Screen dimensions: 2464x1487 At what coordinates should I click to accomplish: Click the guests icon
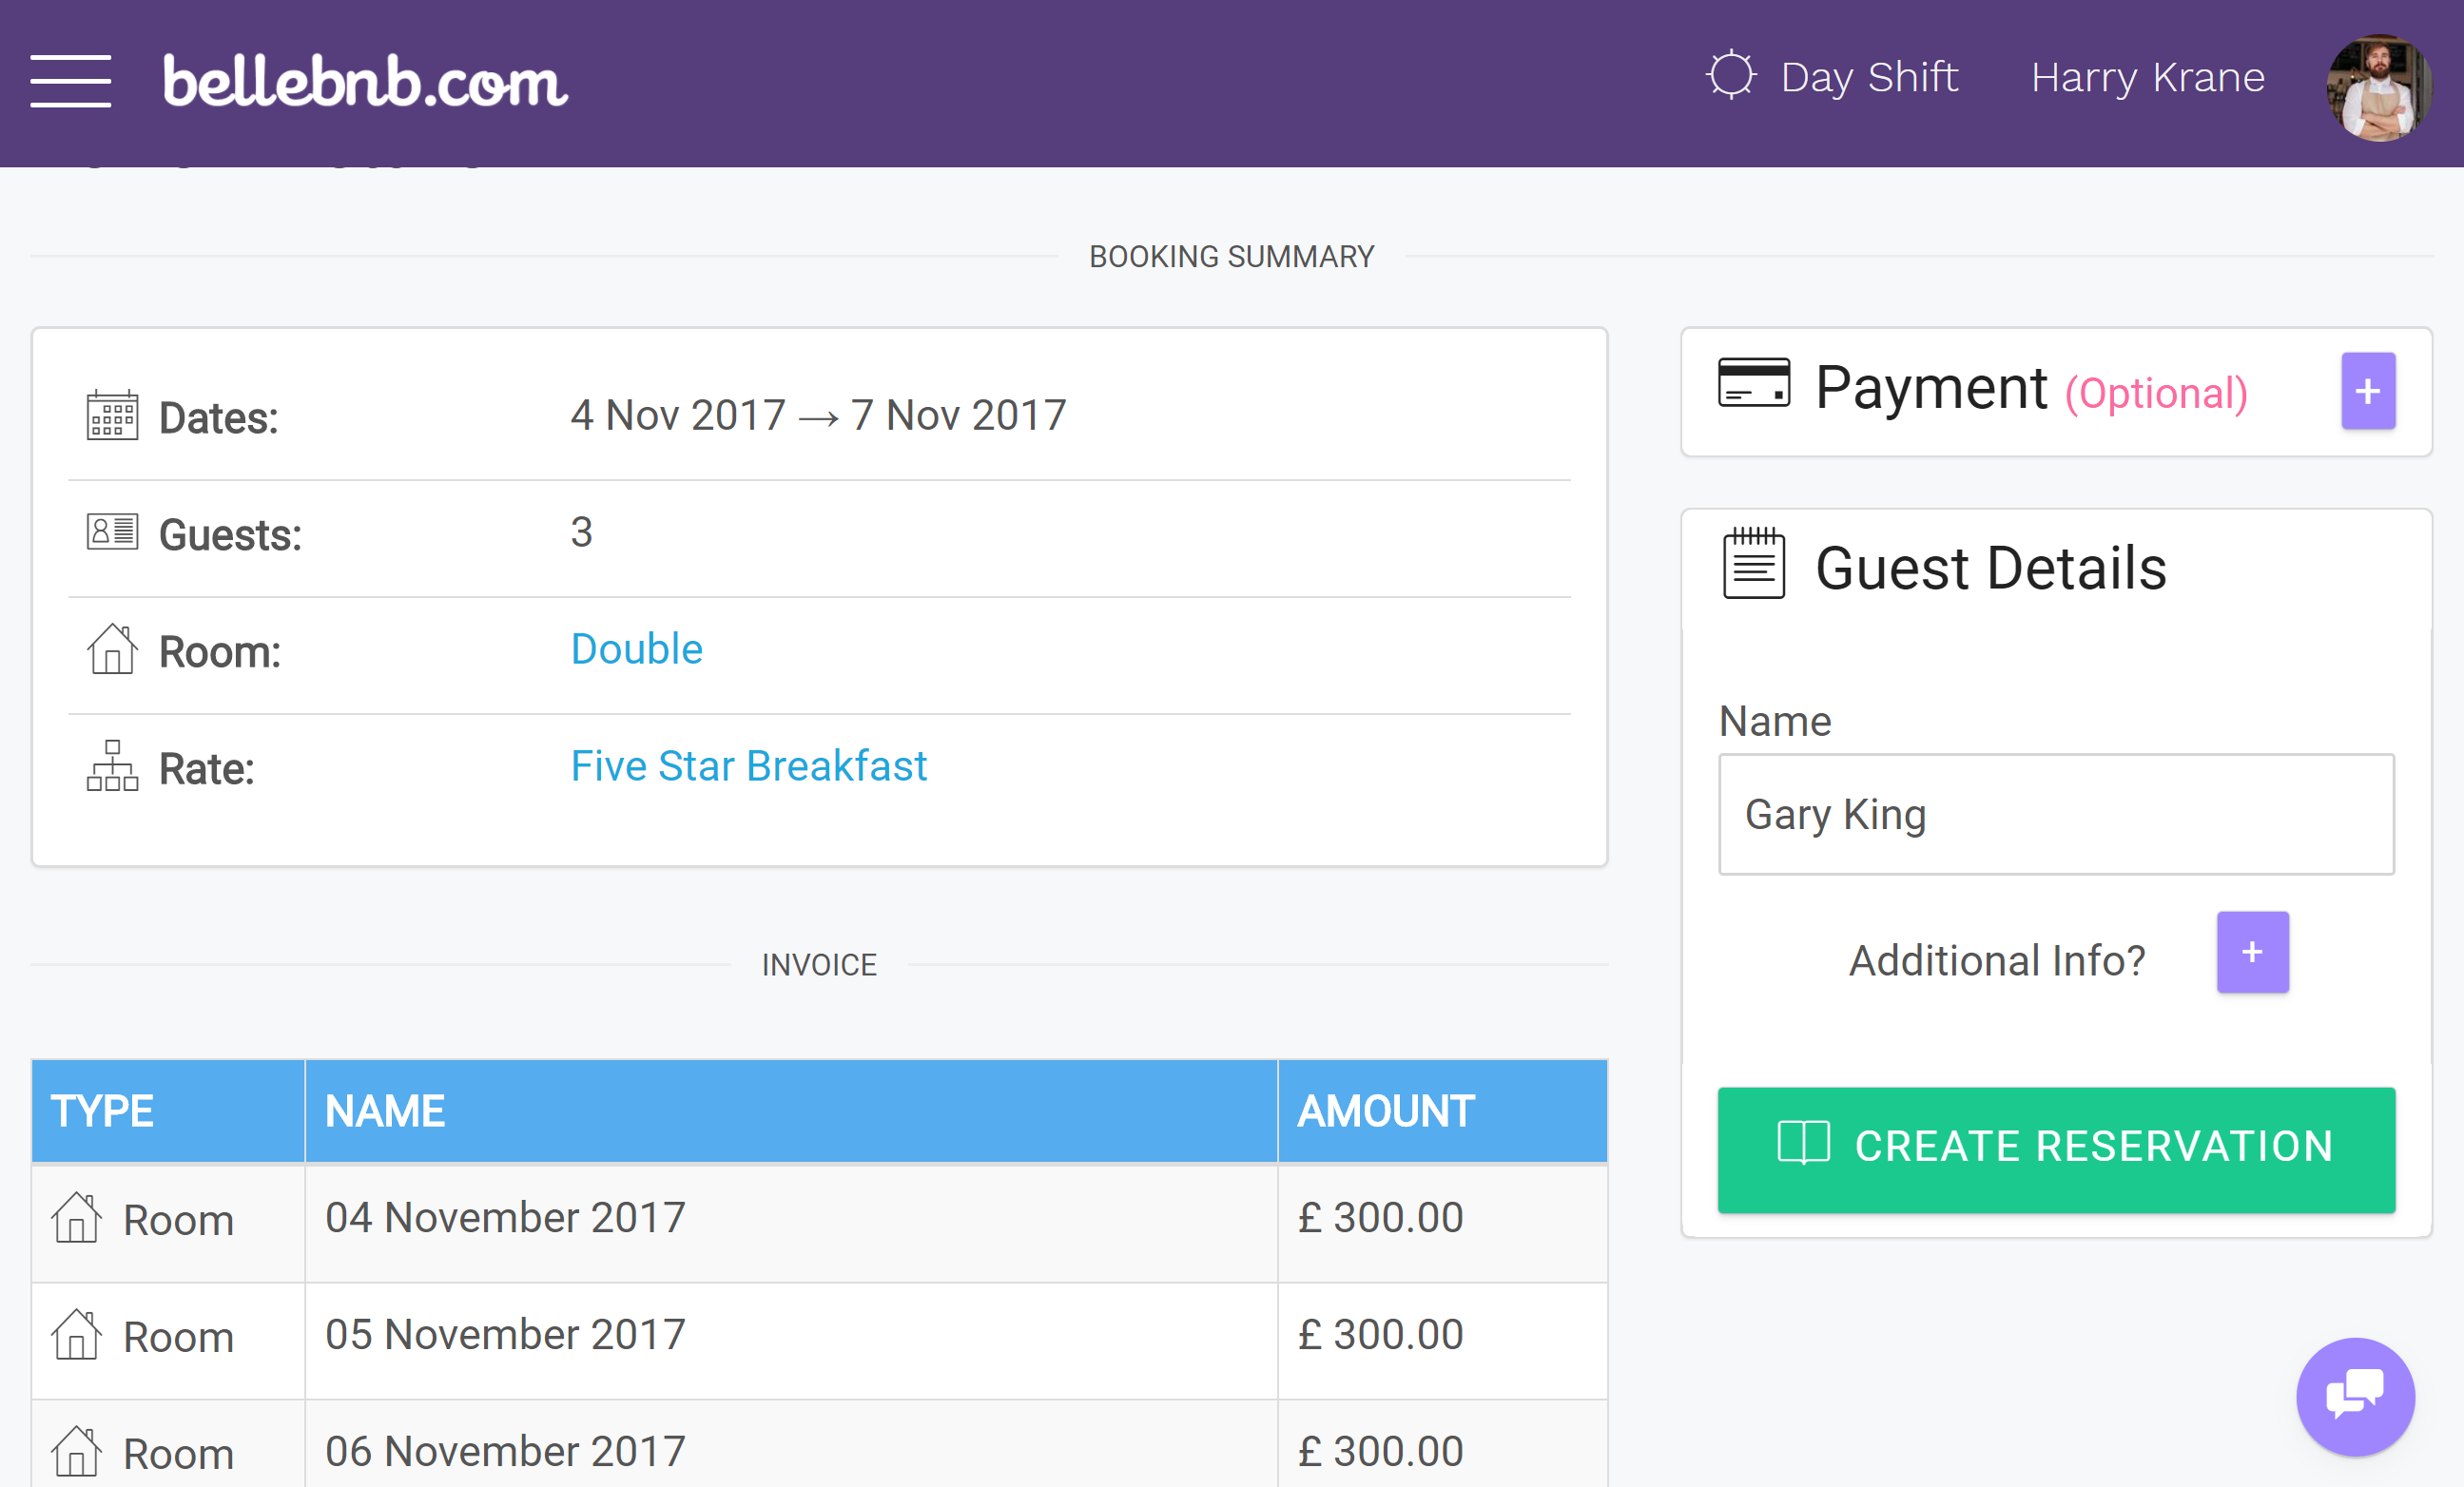(111, 533)
